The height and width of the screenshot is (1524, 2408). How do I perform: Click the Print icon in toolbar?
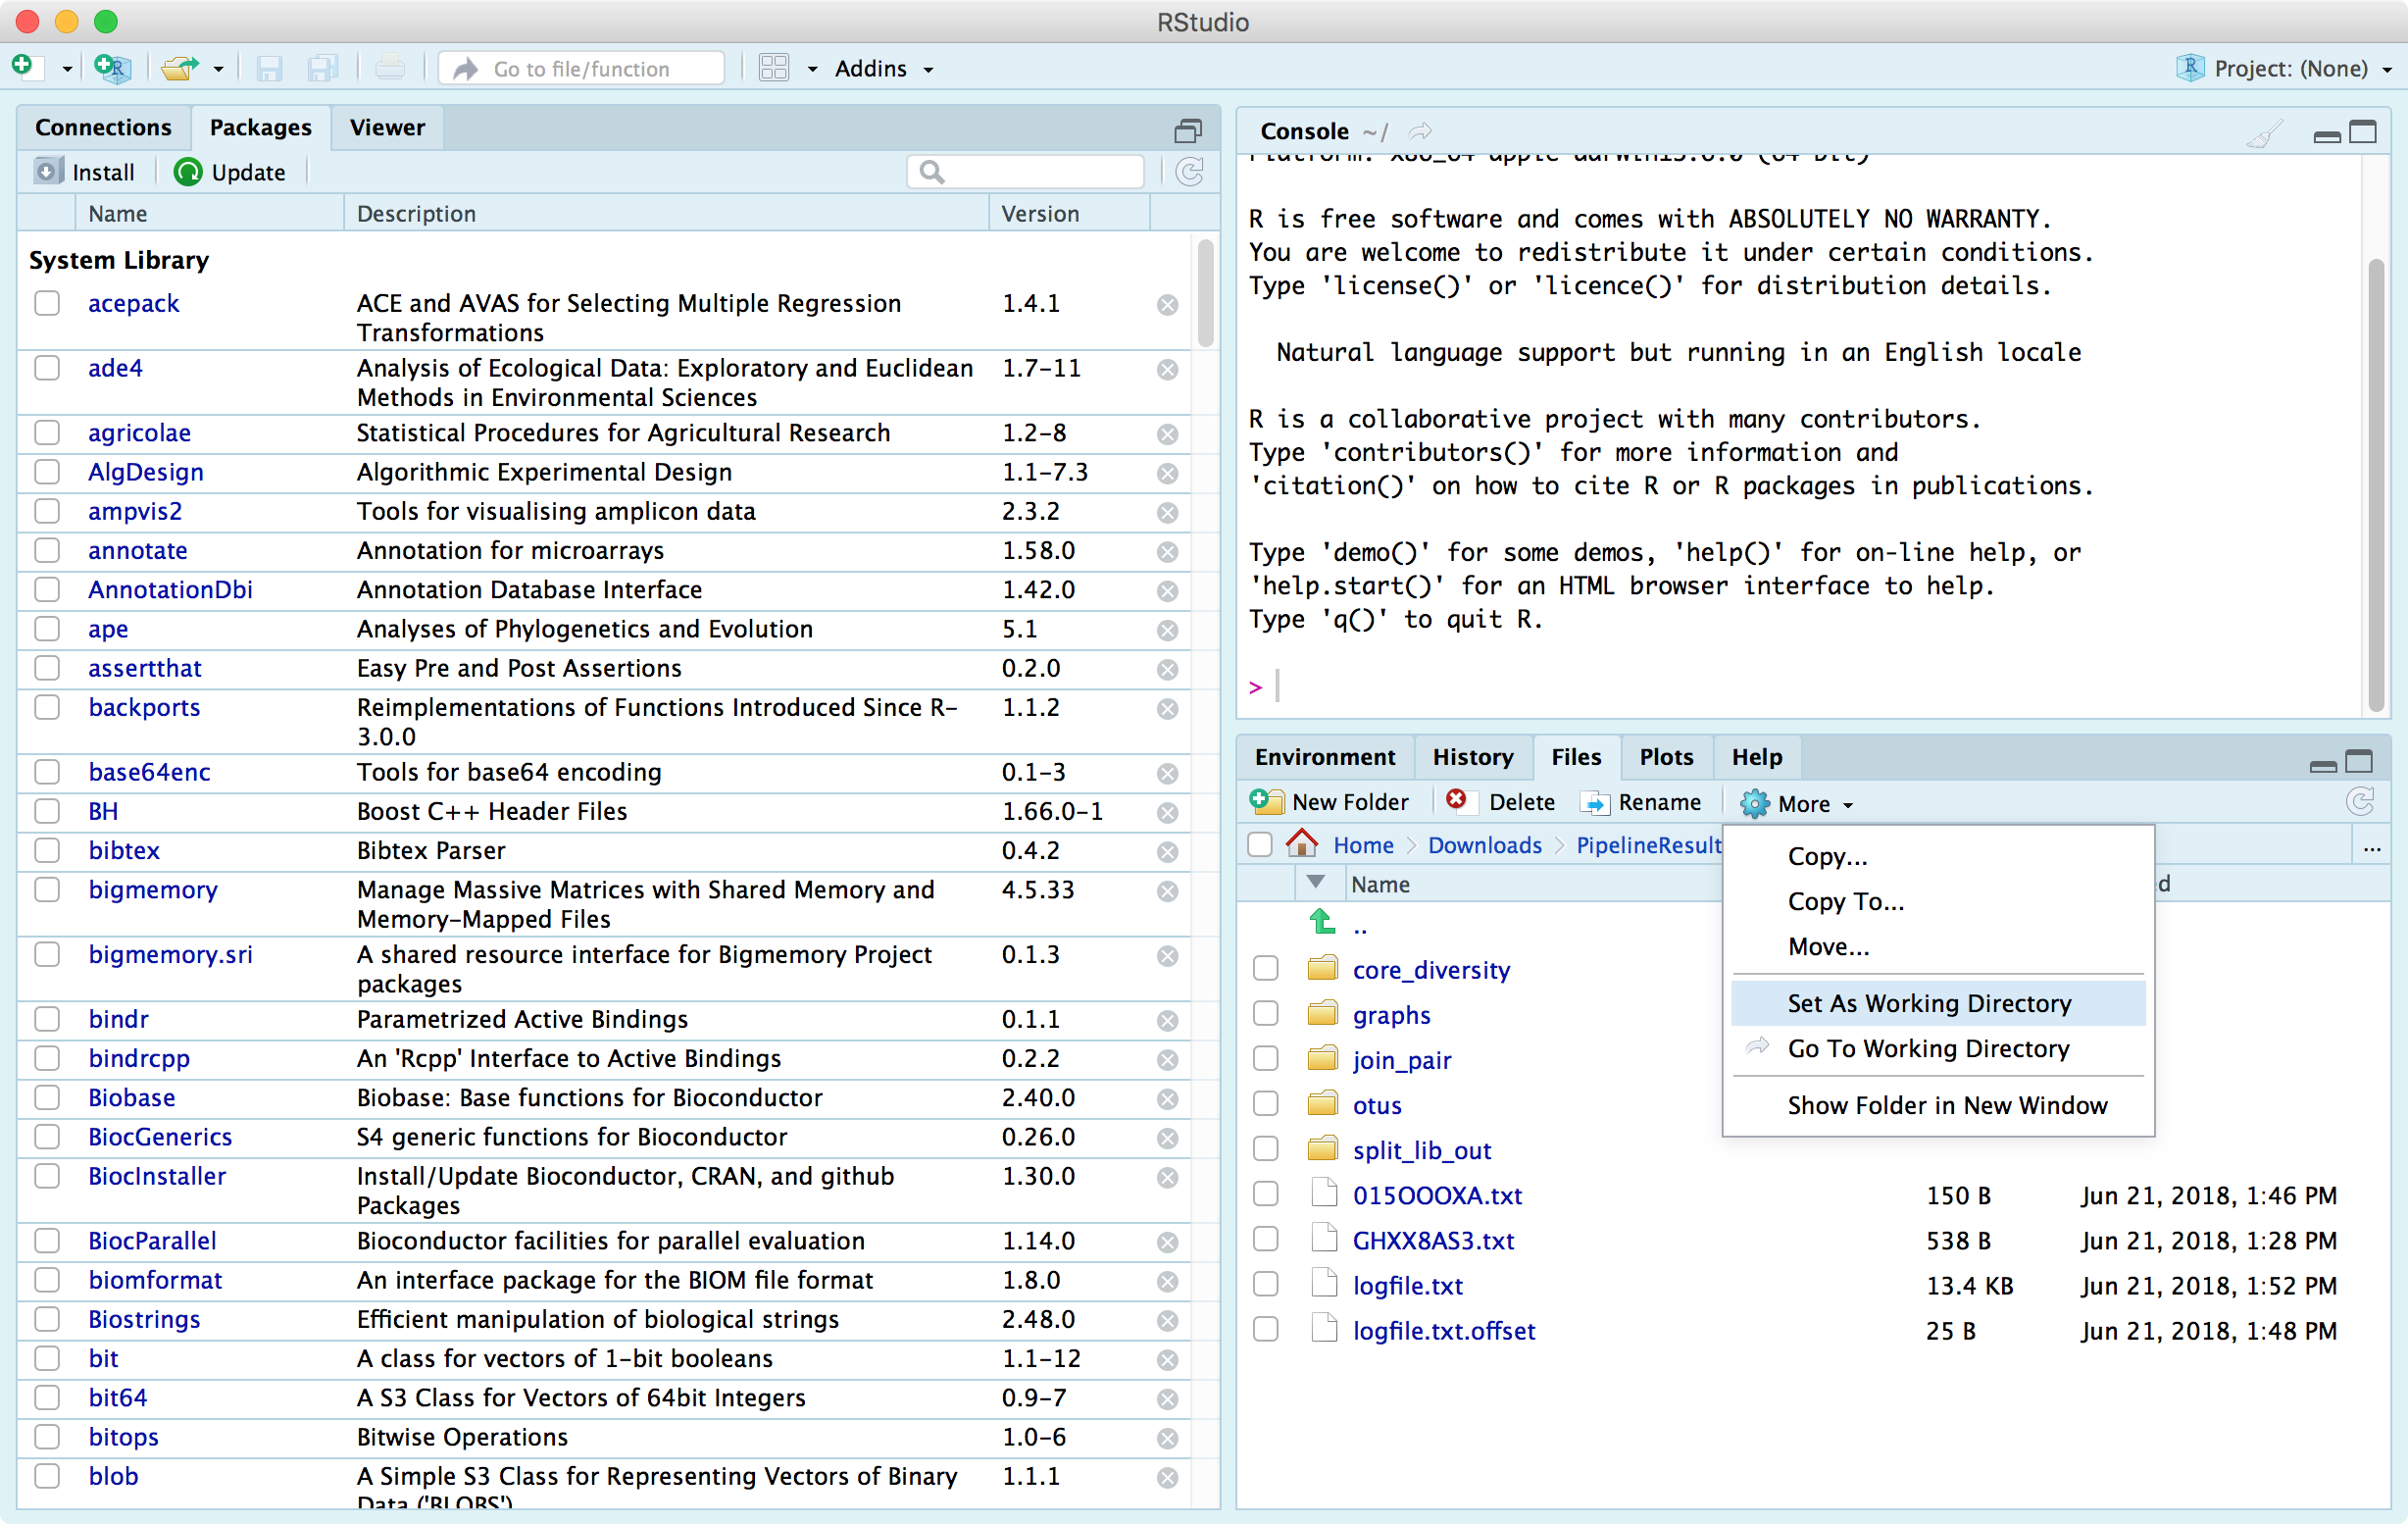(389, 68)
